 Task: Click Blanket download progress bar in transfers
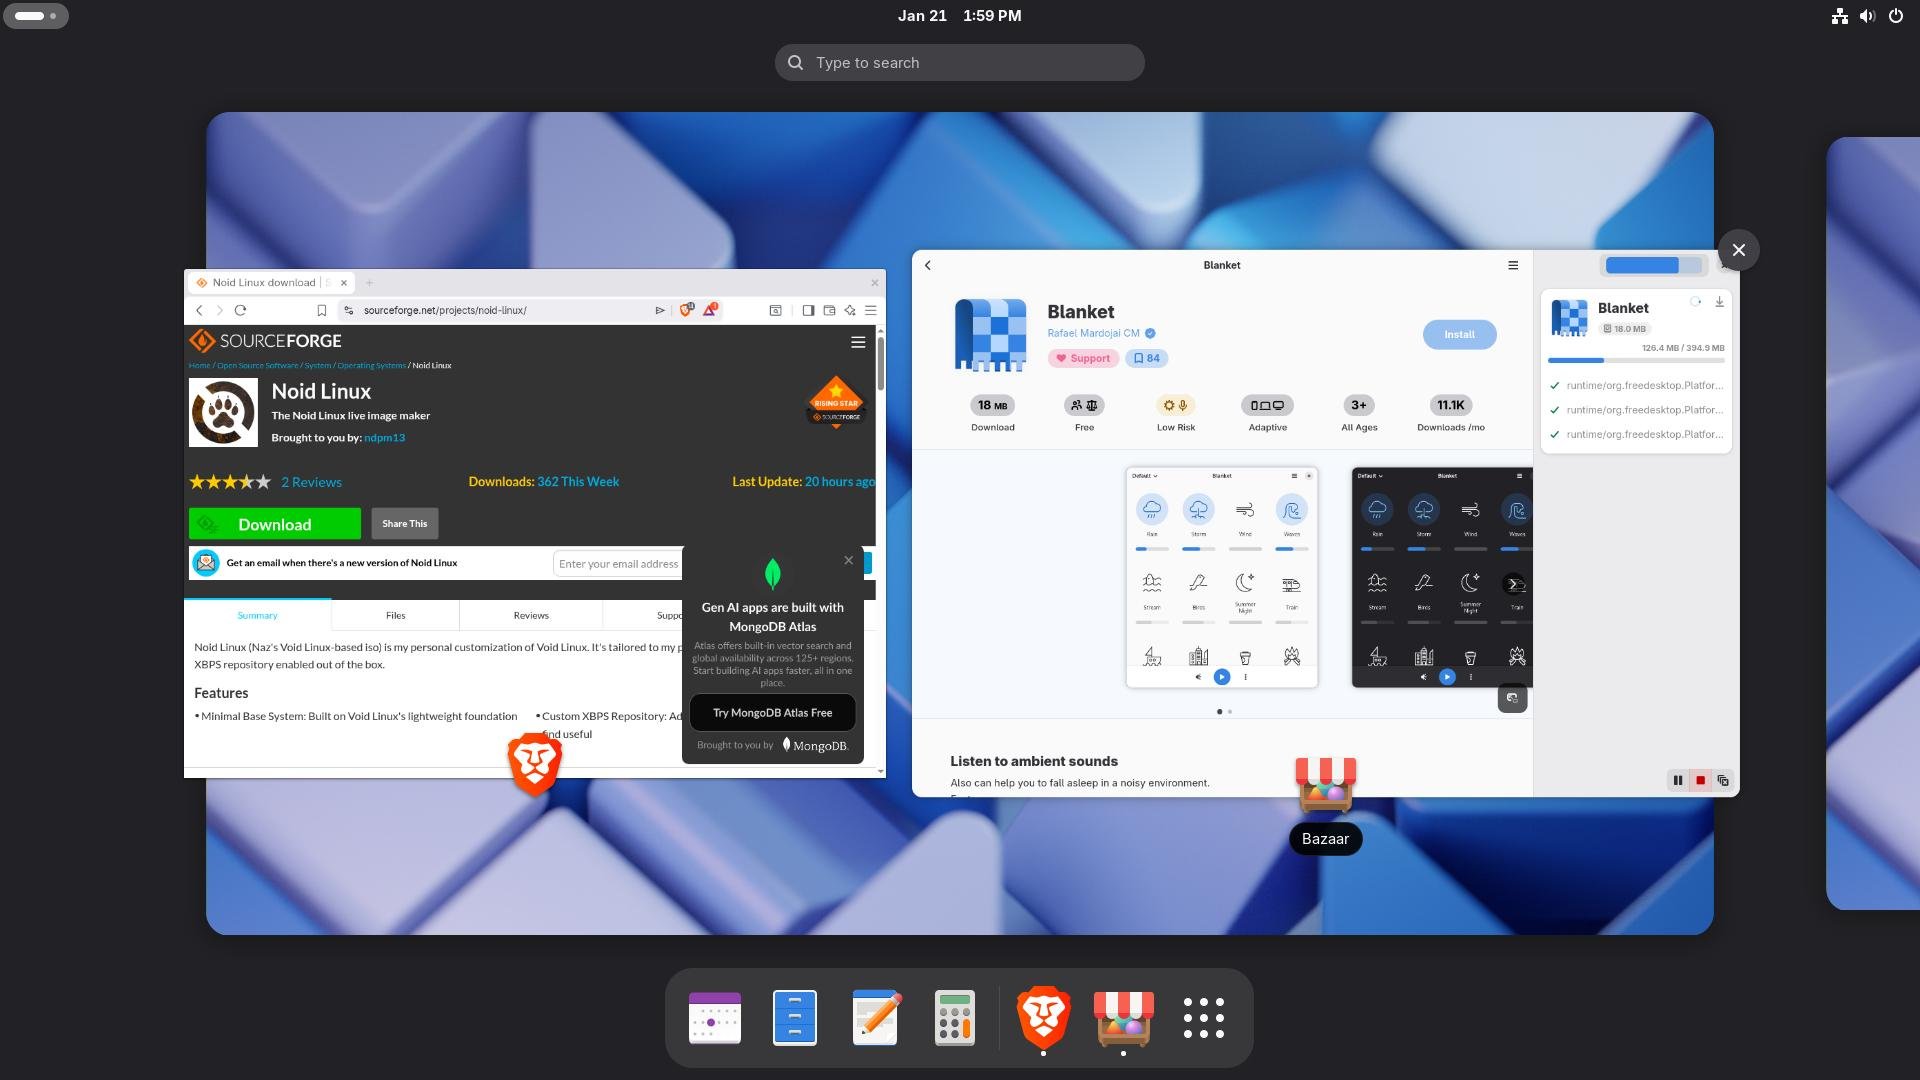pyautogui.click(x=1636, y=360)
